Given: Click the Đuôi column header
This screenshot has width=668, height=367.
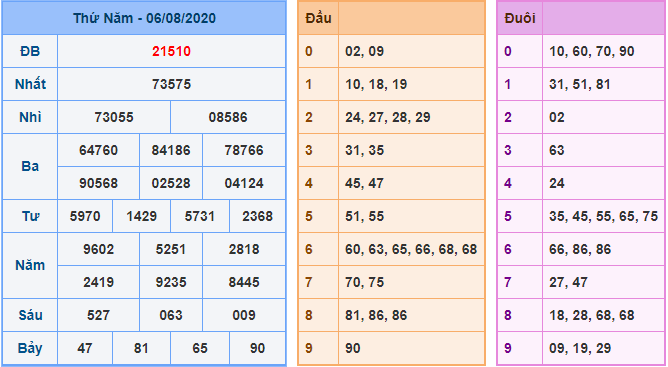Looking at the screenshot, I should (x=520, y=18).
